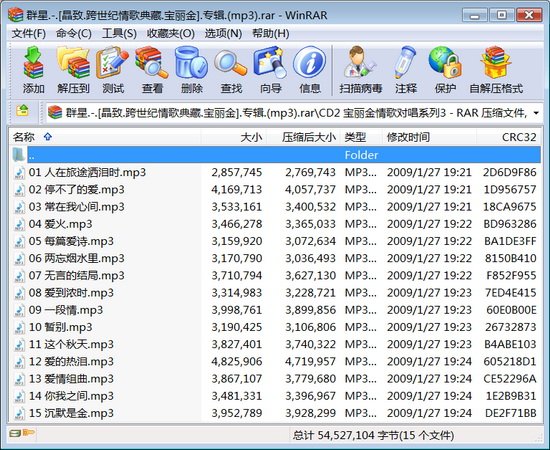
Task: Select file 11 这个秋天.mp3
Action: point(276,344)
